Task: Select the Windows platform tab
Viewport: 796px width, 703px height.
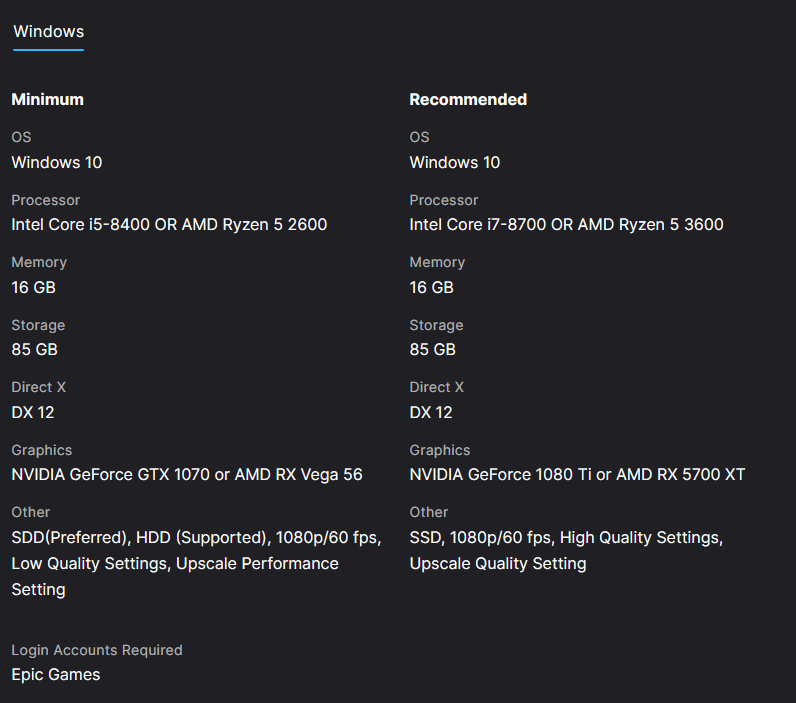Action: pos(48,32)
